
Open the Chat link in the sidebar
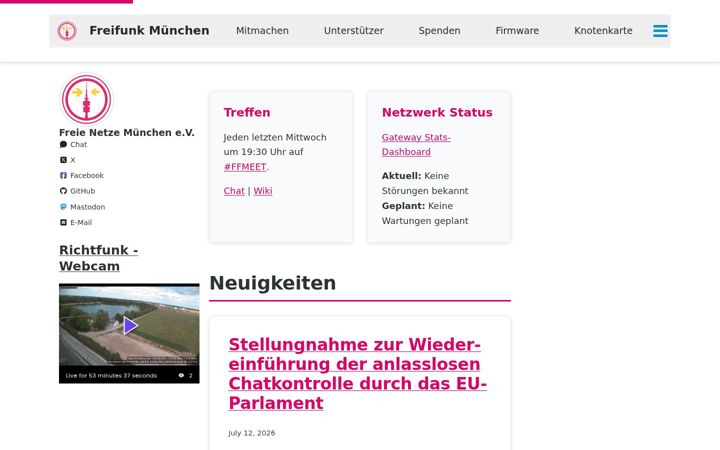pos(79,145)
